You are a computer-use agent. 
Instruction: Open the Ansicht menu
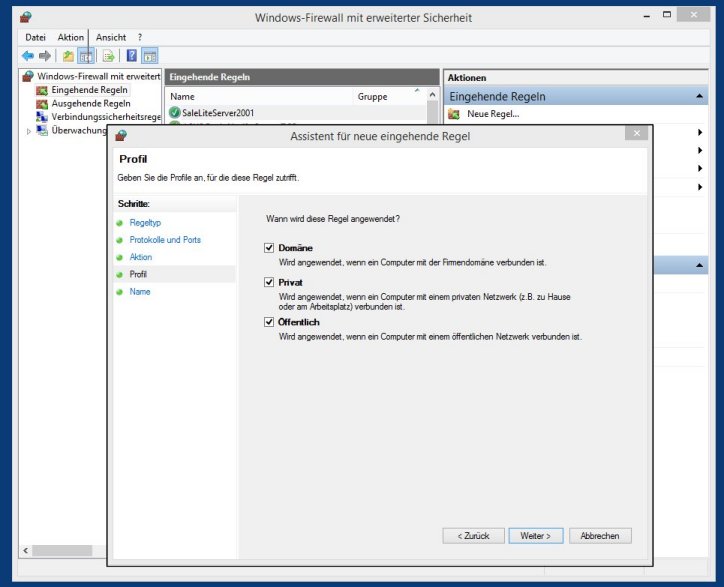coord(110,37)
